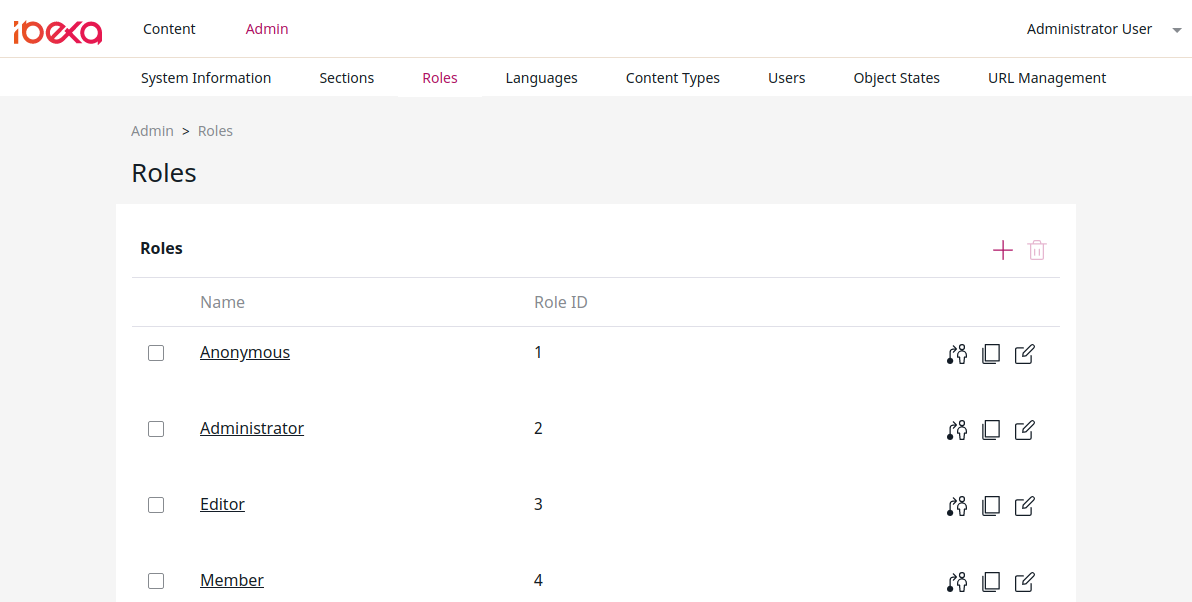Screen dimensions: 1192x602
Task: Go to the Content main menu
Action: [170, 29]
